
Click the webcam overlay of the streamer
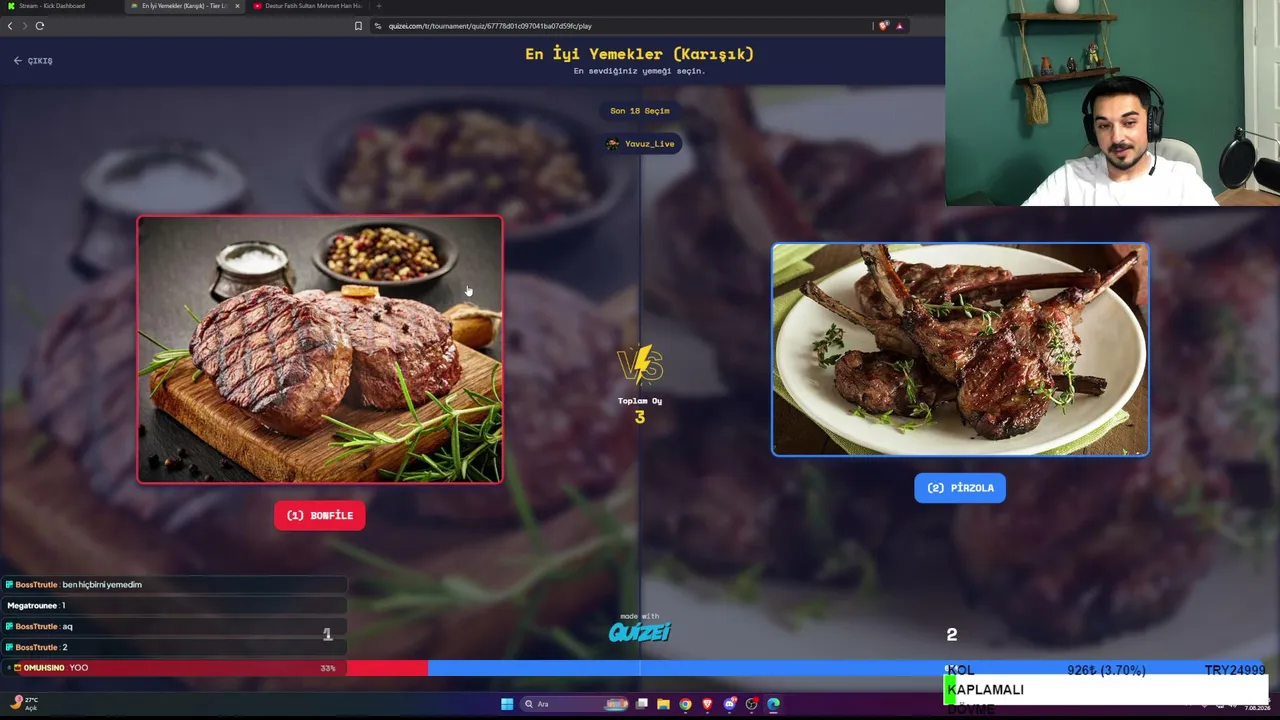[1112, 103]
